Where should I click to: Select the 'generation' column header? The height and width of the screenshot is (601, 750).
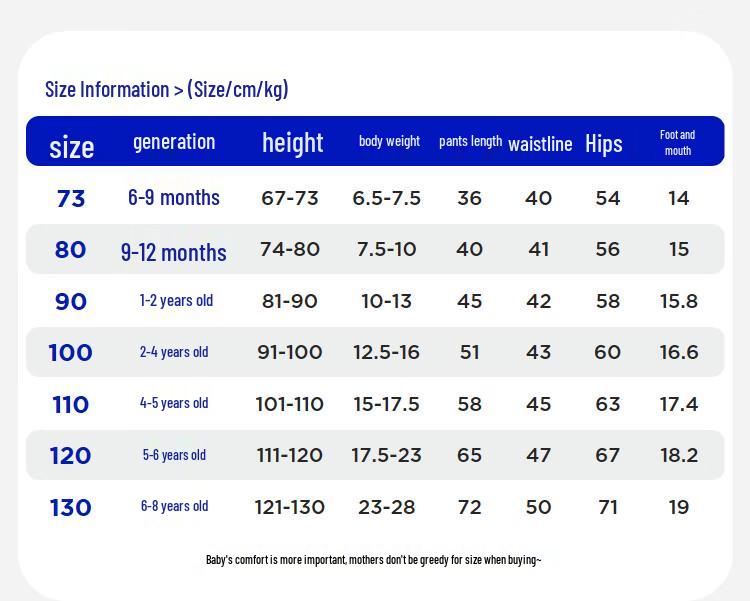pyautogui.click(x=174, y=142)
